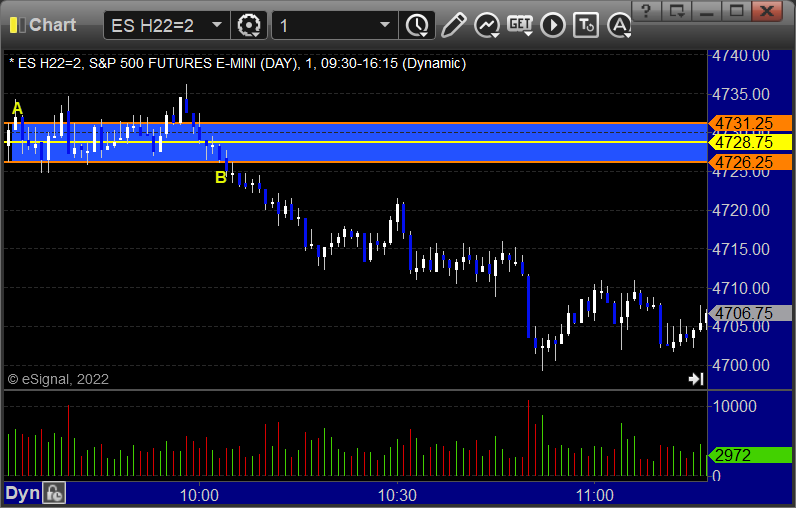The width and height of the screenshot is (796, 508).
Task: Jump to latest bar with arrow-to-bar icon
Action: pos(696,379)
